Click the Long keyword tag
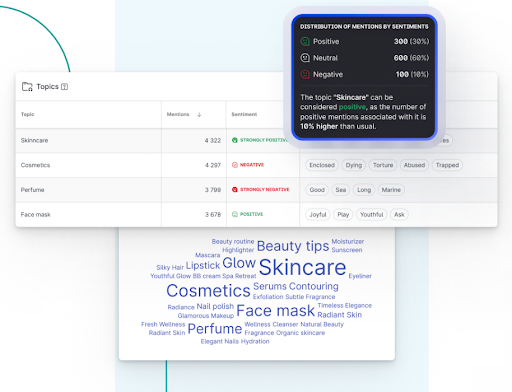Screen dimensions: 512x392 pyautogui.click(x=364, y=190)
